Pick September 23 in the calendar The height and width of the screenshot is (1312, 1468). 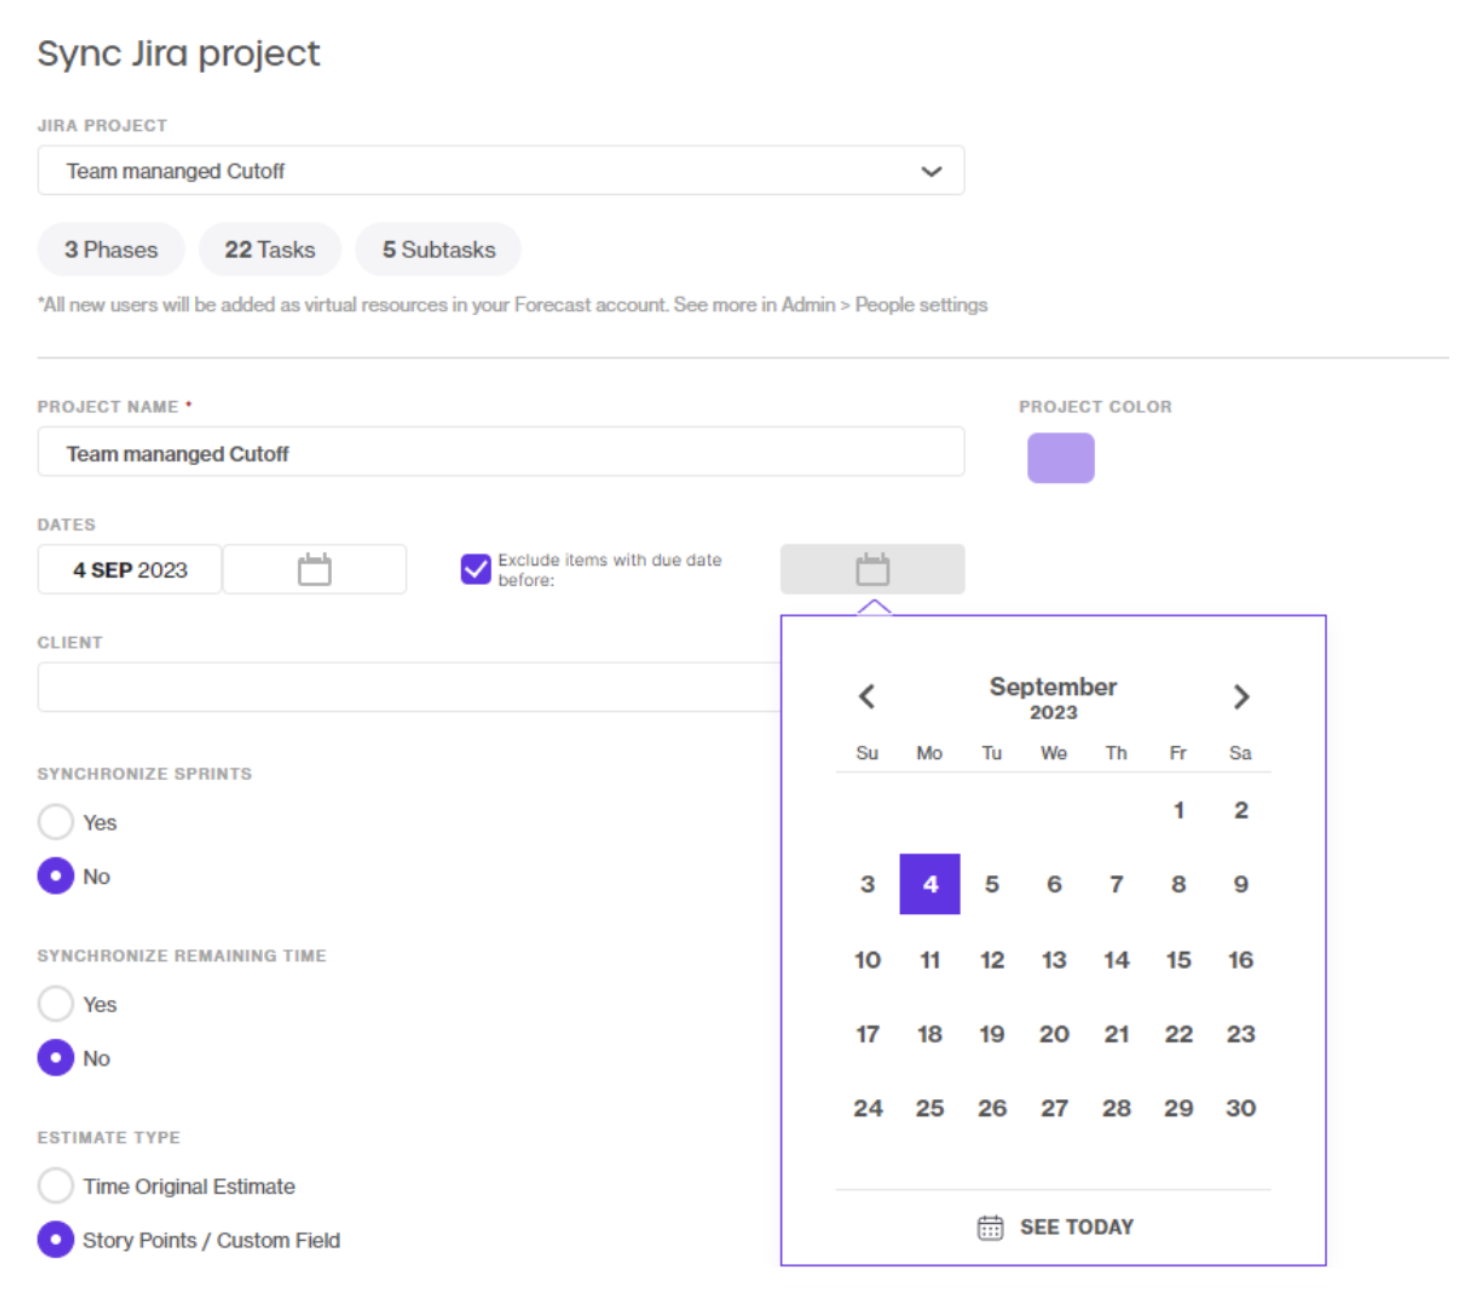point(1241,1034)
